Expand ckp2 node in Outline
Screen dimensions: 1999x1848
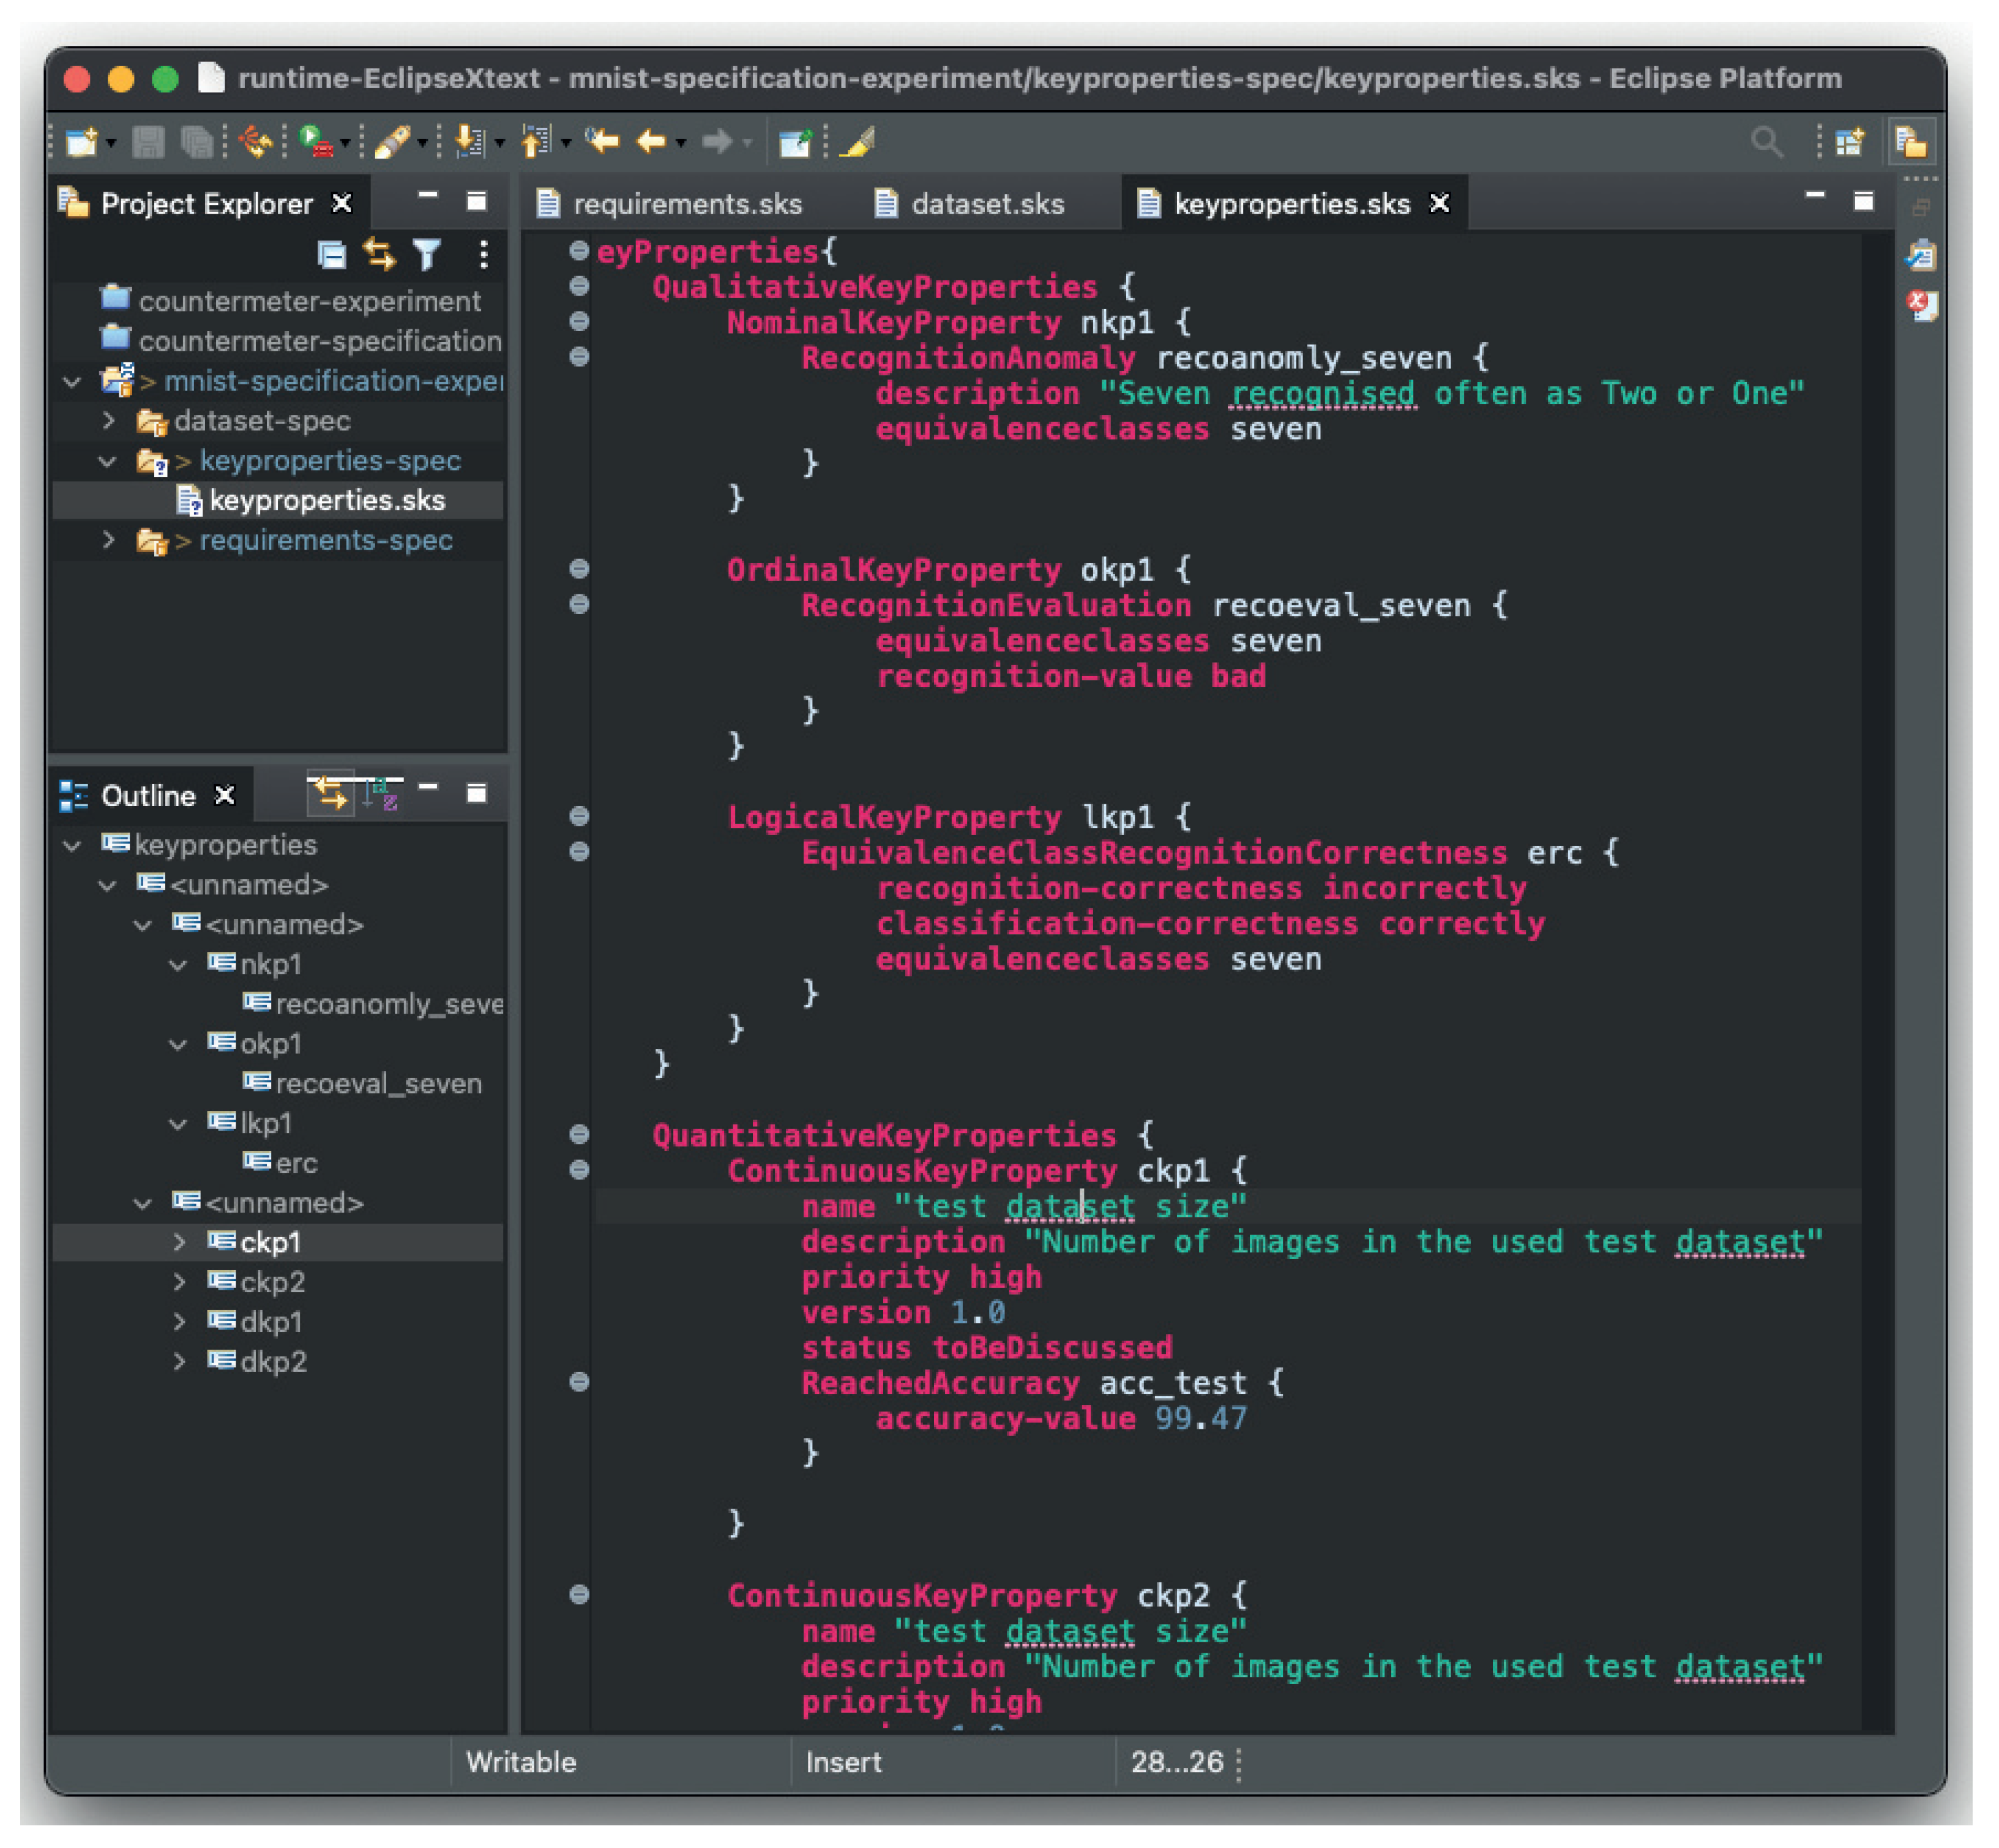click(179, 1282)
